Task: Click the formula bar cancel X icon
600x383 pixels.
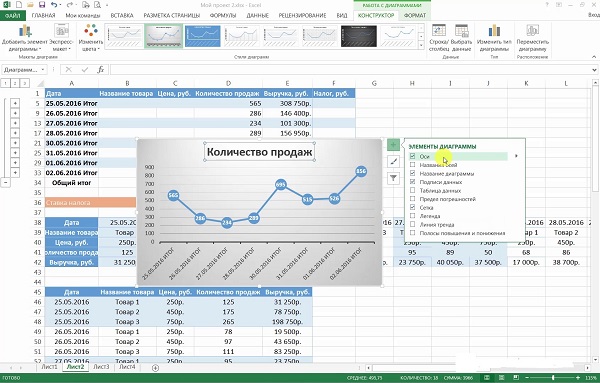Action: (68, 70)
